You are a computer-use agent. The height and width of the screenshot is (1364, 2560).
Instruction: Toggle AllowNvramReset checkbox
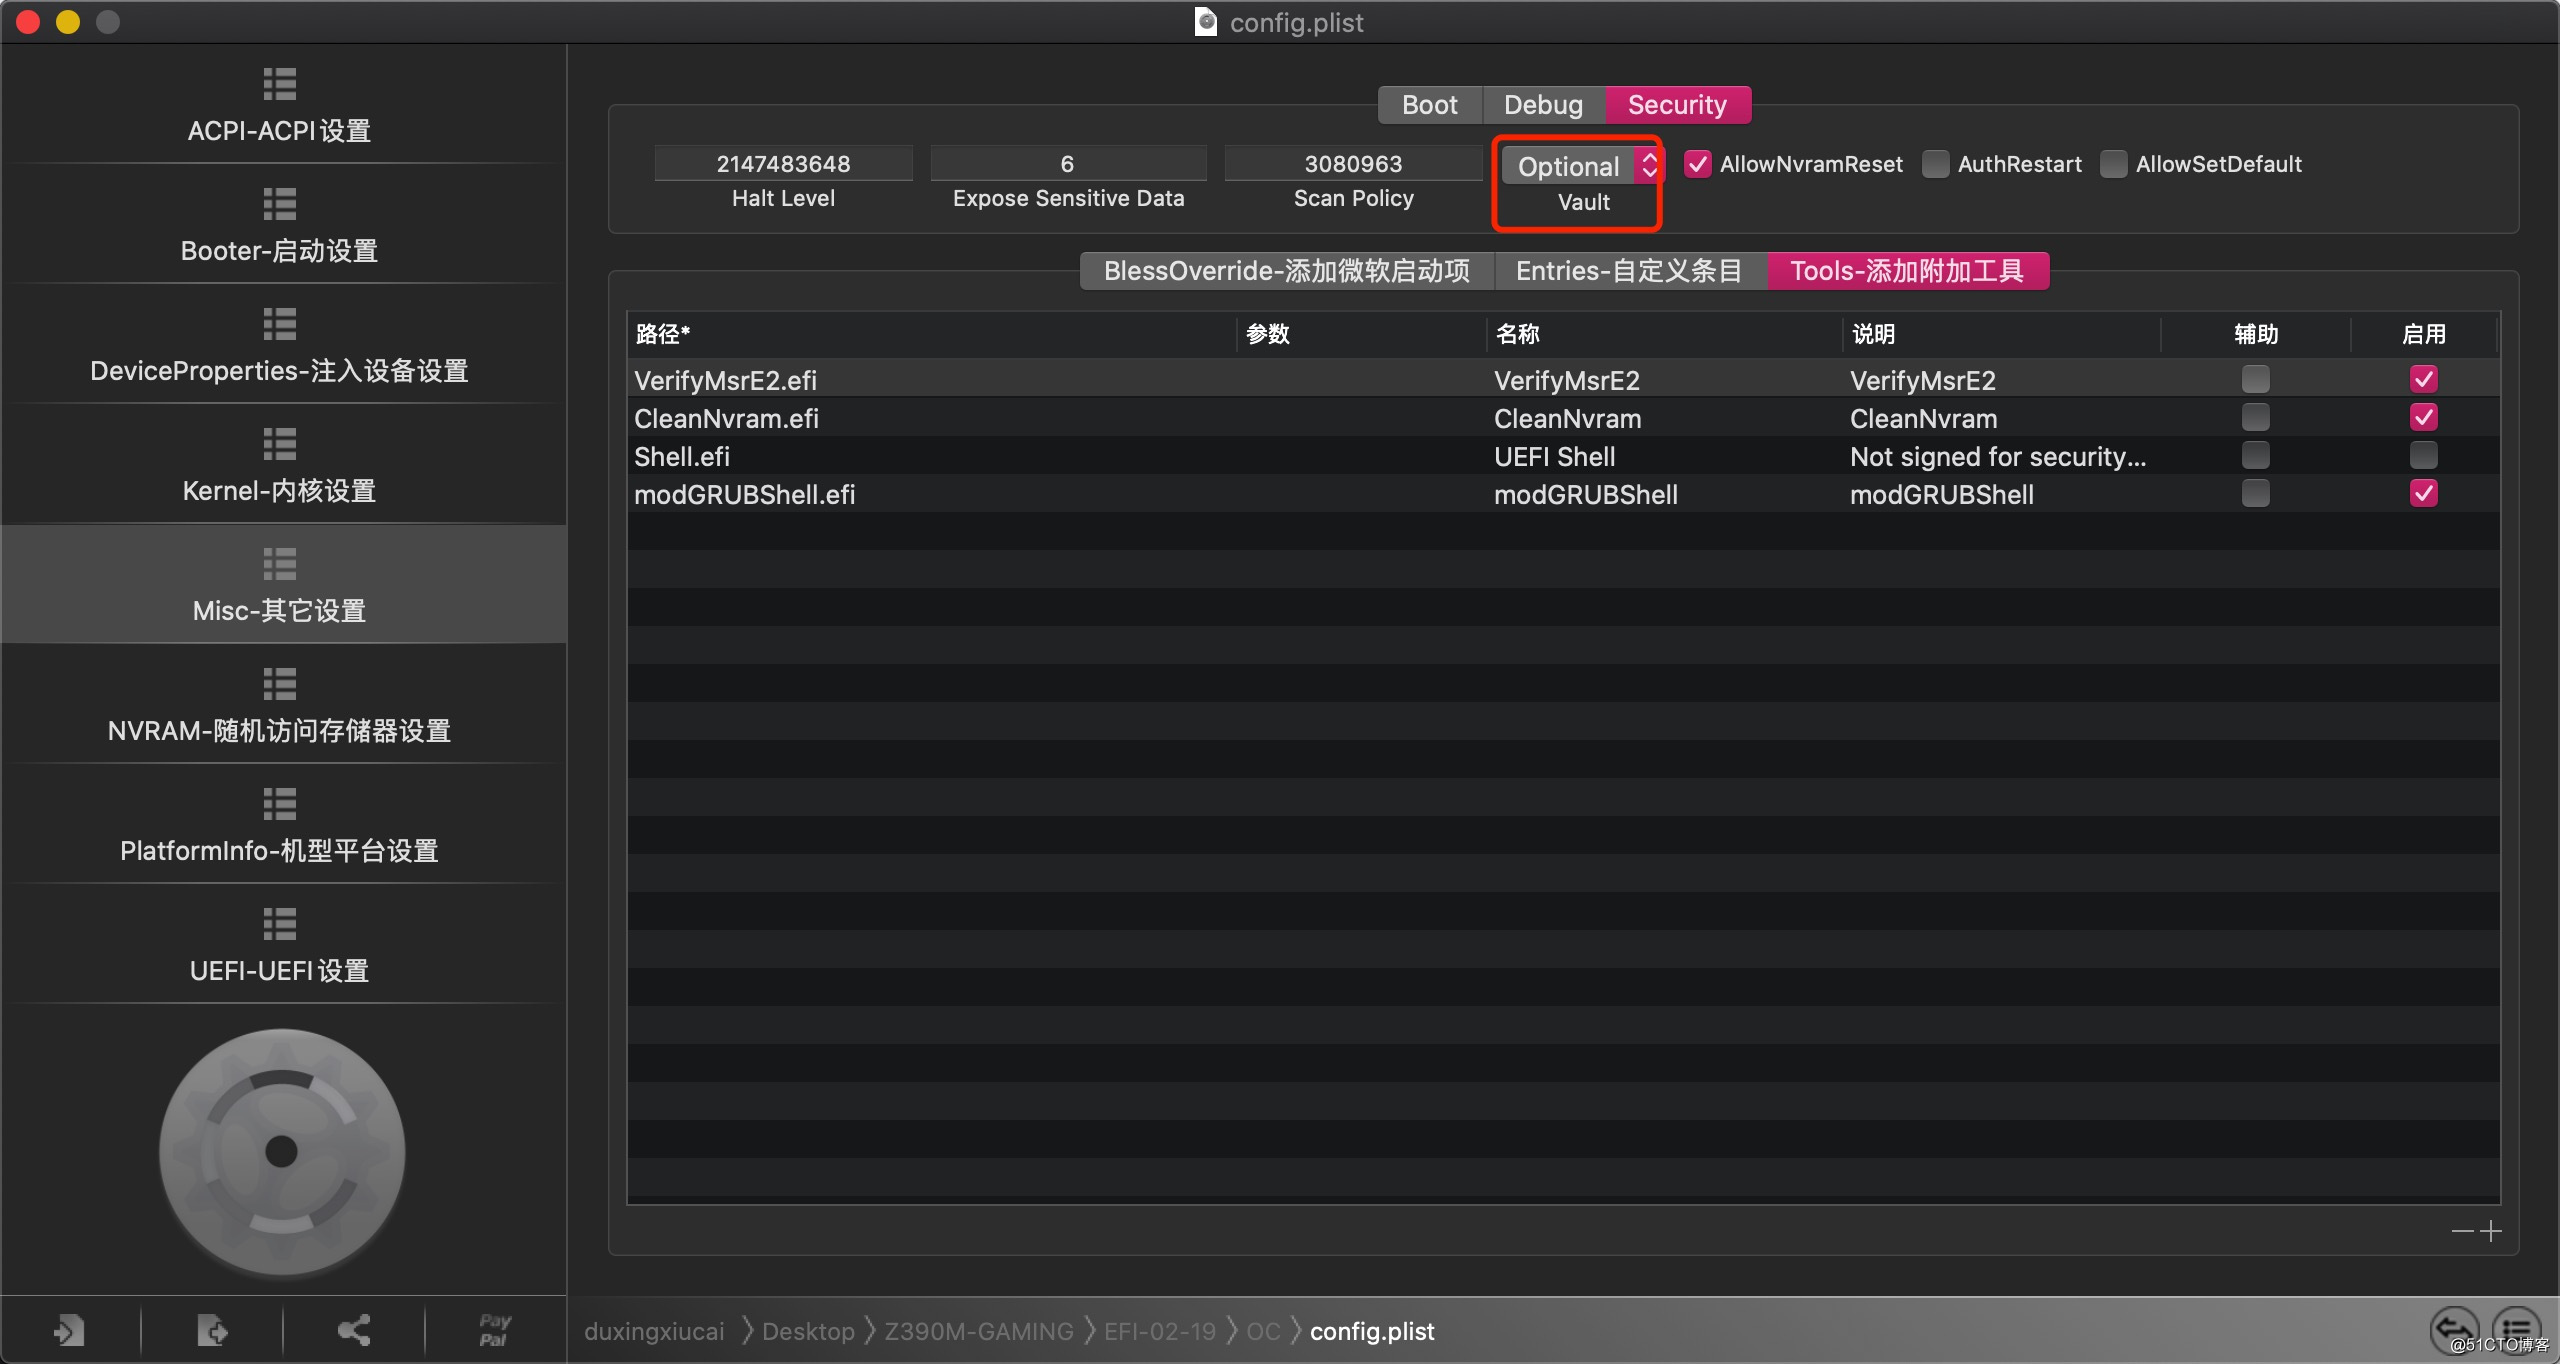click(x=1697, y=164)
